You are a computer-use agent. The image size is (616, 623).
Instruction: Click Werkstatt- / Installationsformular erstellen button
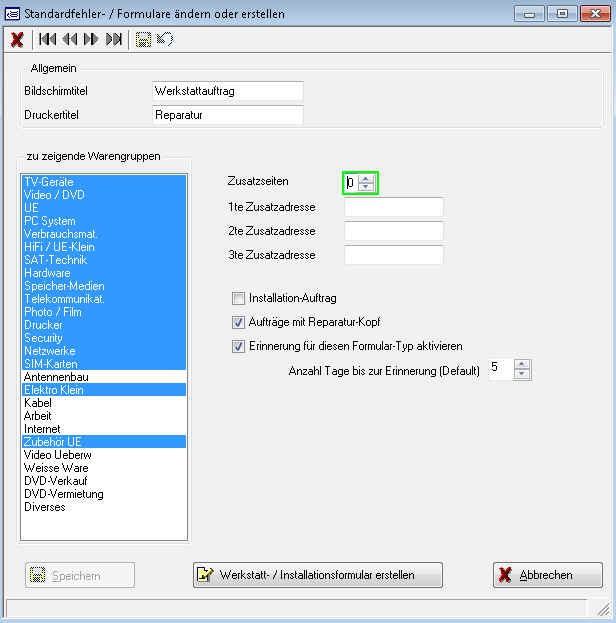[317, 575]
